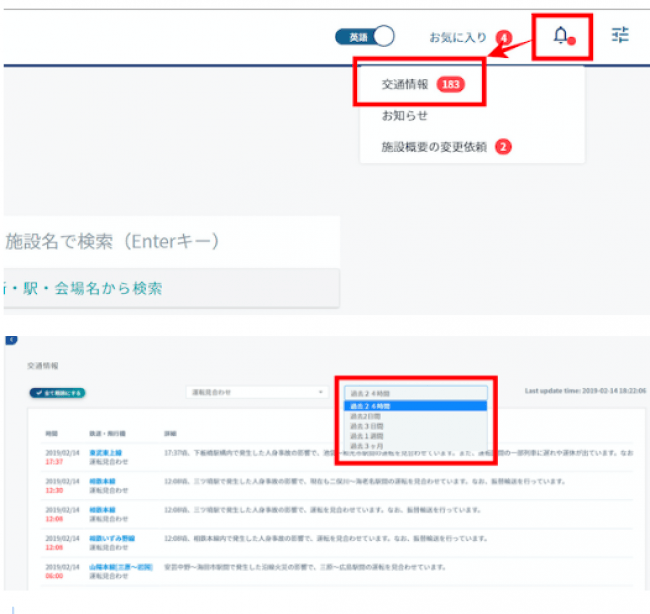This screenshot has height=614, width=650.
Task: Click the 施設名で検索 search field
Action: [x=172, y=242]
